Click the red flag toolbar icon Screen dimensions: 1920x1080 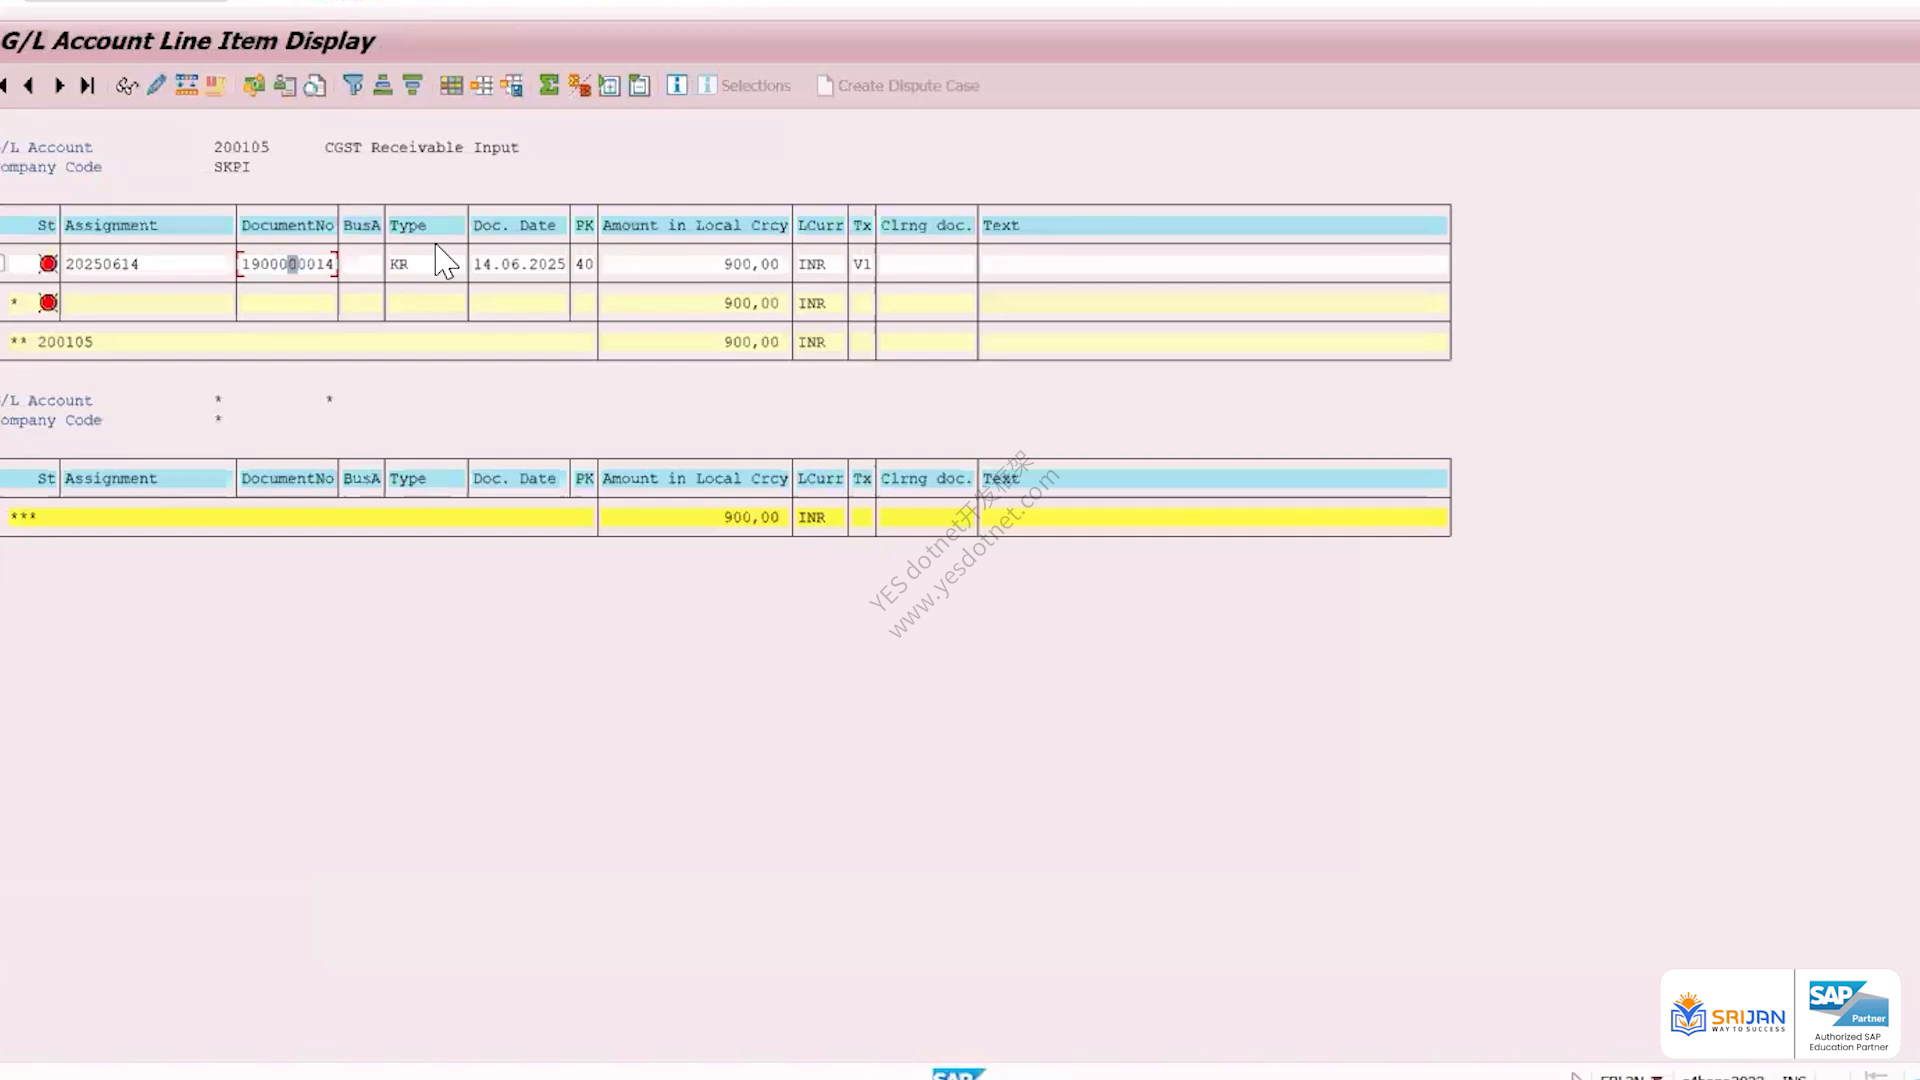(x=215, y=86)
